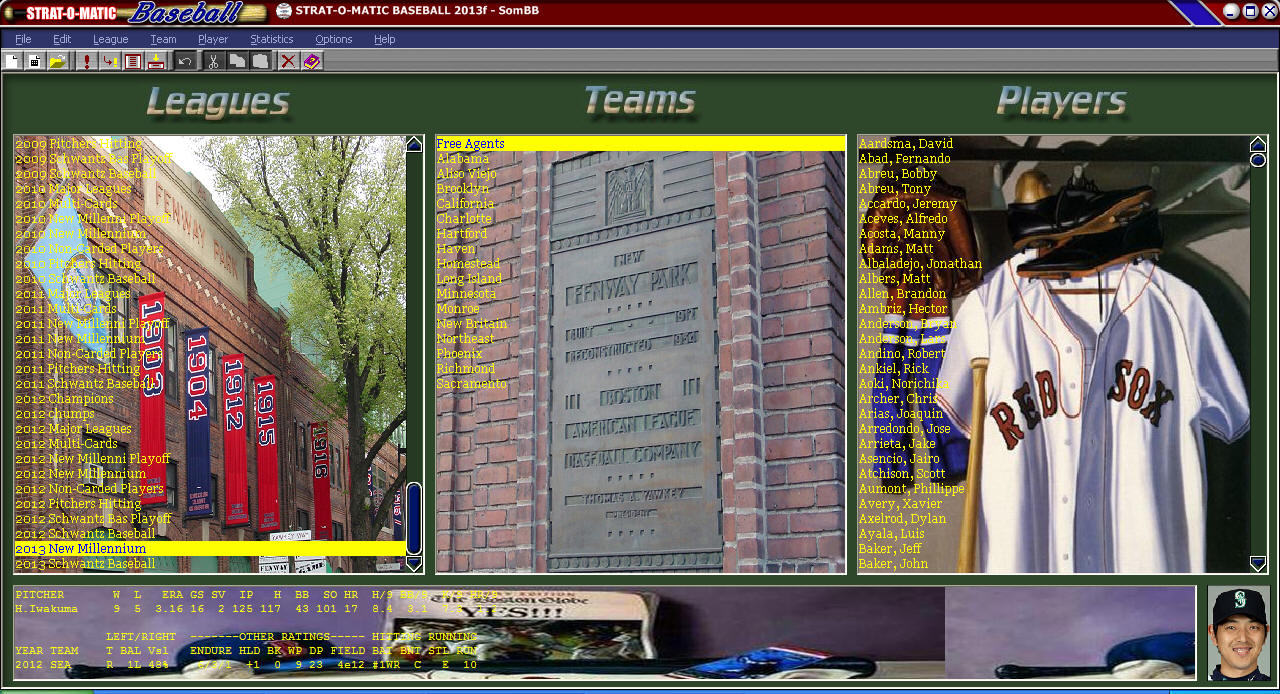This screenshot has height=694, width=1280.
Task: Select the California team
Action: [x=465, y=204]
